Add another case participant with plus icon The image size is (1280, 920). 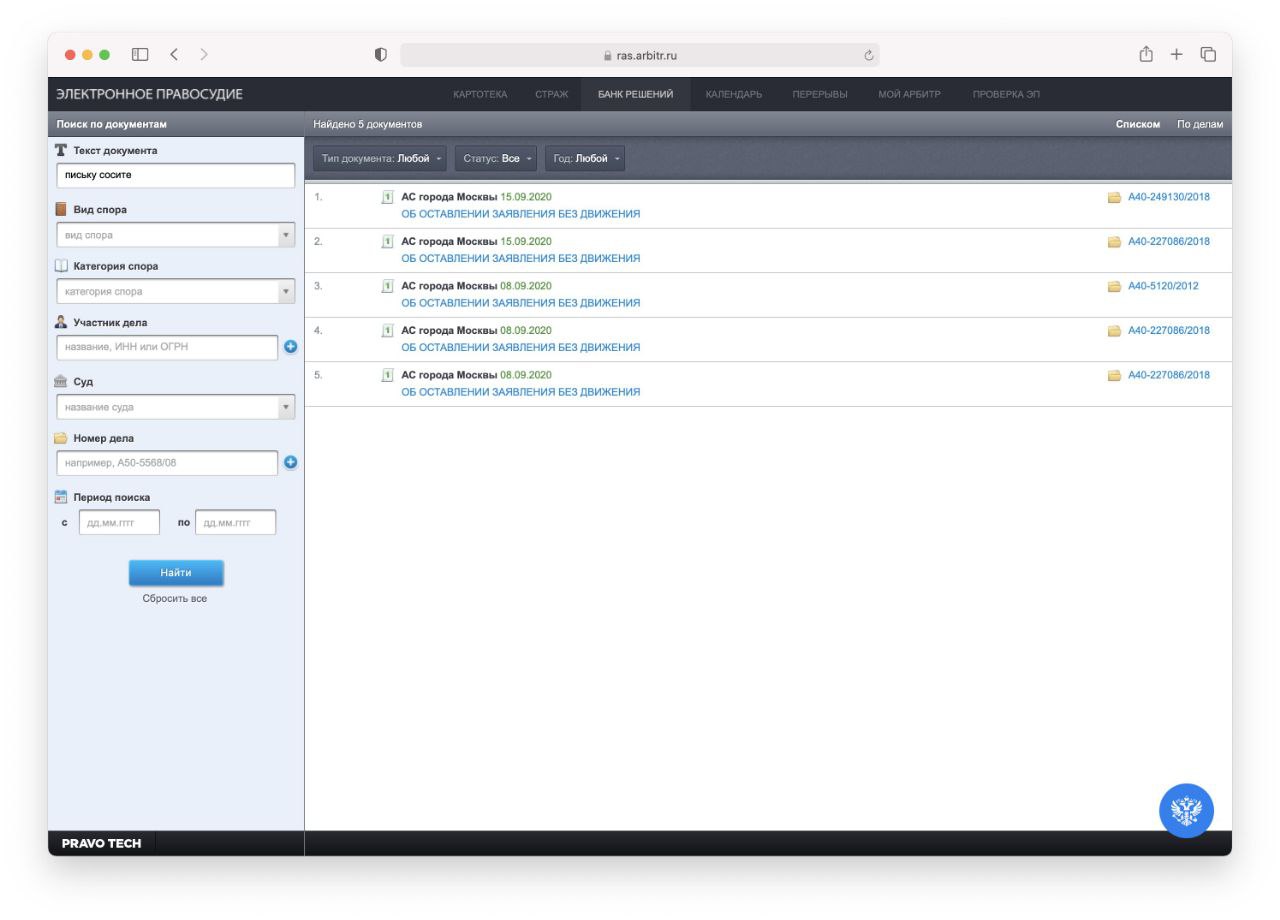291,347
